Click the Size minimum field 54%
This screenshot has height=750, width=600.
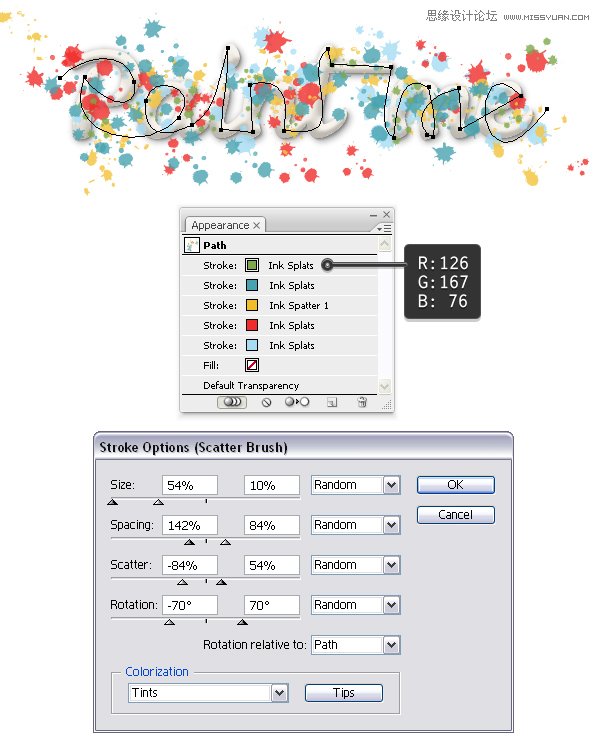(x=189, y=485)
